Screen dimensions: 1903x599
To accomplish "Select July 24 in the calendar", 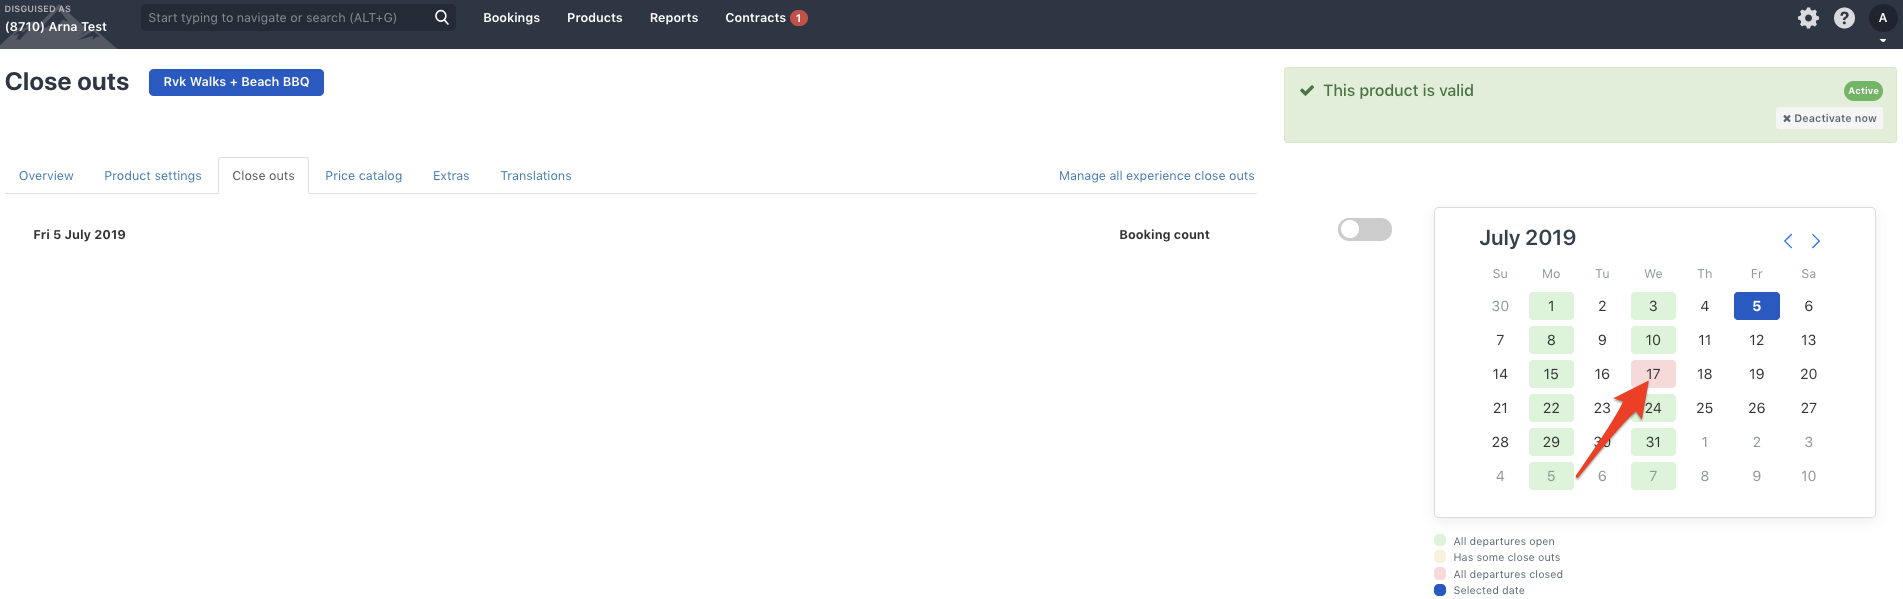I will [x=1653, y=408].
